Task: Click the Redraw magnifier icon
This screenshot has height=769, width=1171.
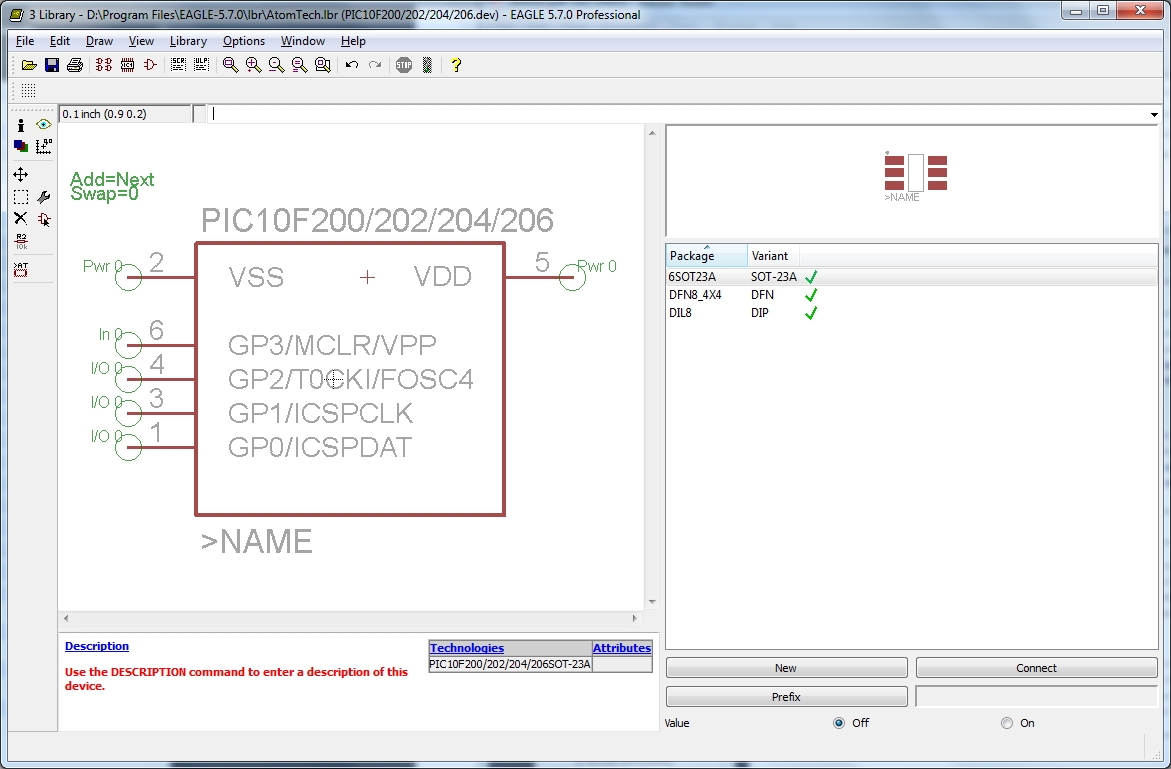Action: tap(299, 65)
